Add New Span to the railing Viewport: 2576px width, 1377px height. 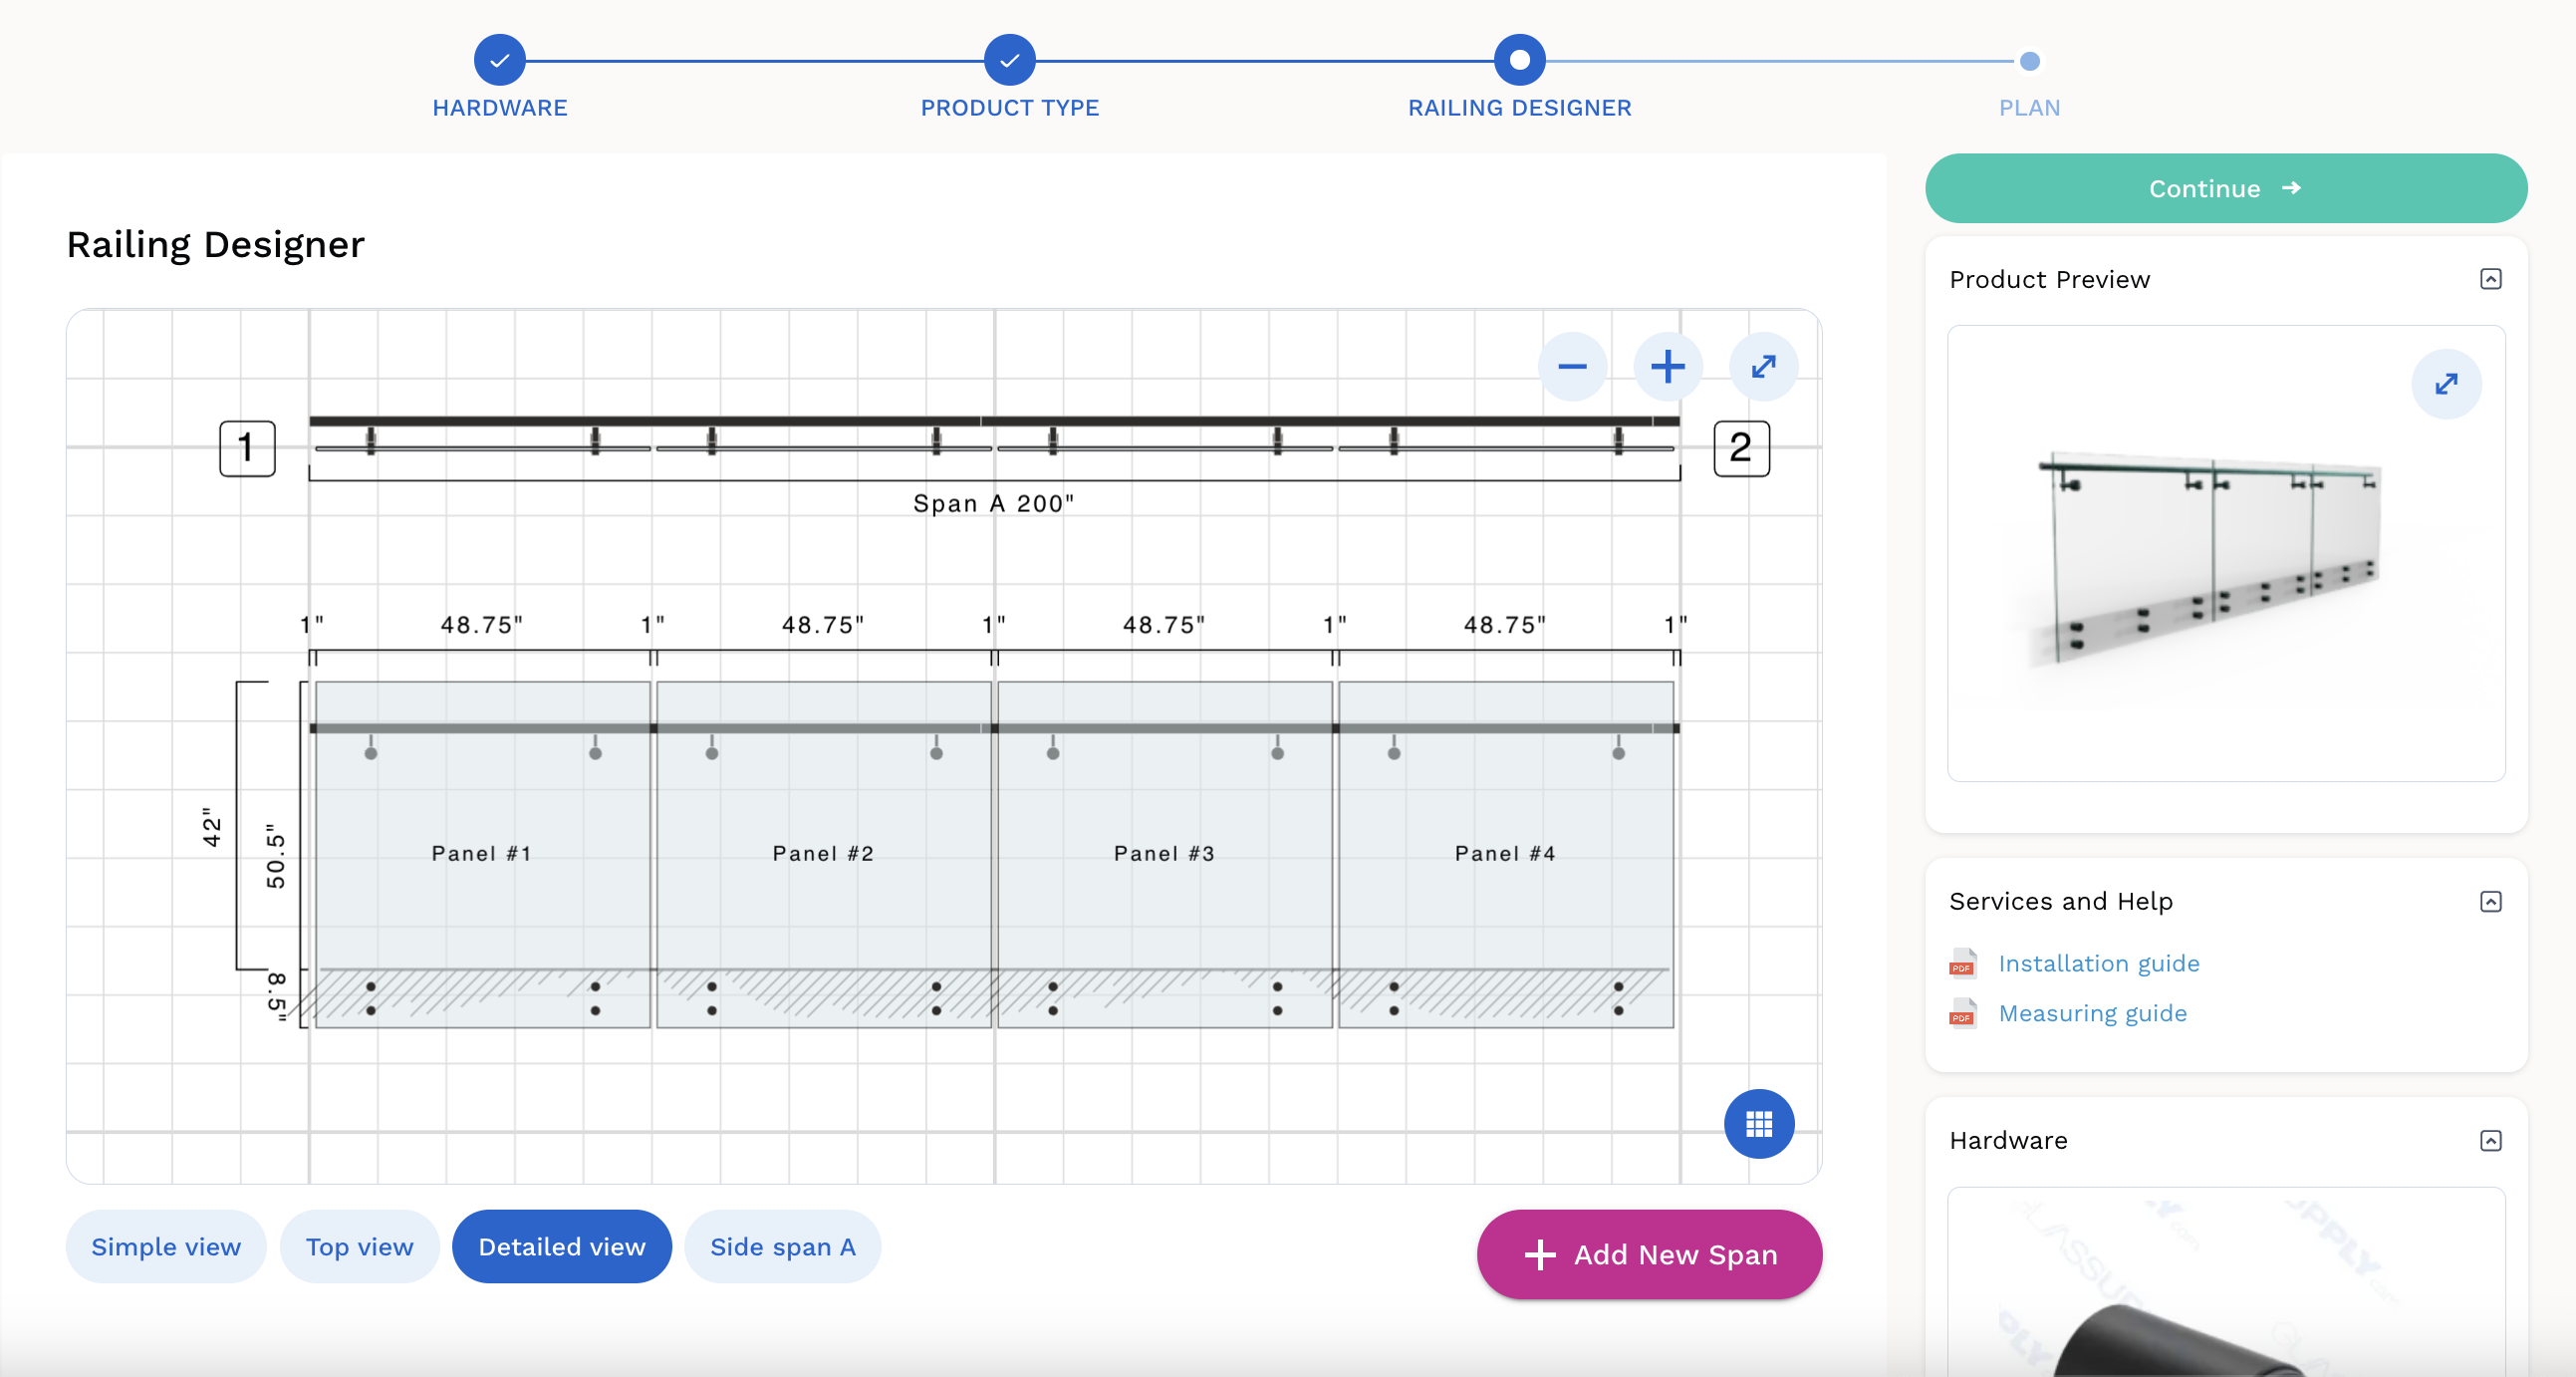pos(1649,1255)
